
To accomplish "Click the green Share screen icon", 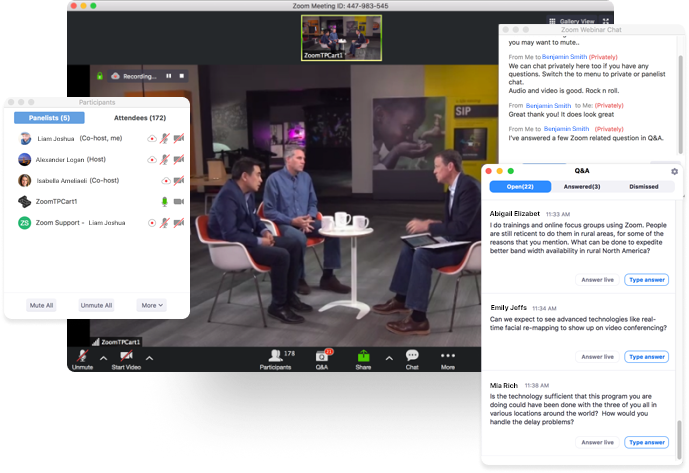I will pyautogui.click(x=363, y=356).
